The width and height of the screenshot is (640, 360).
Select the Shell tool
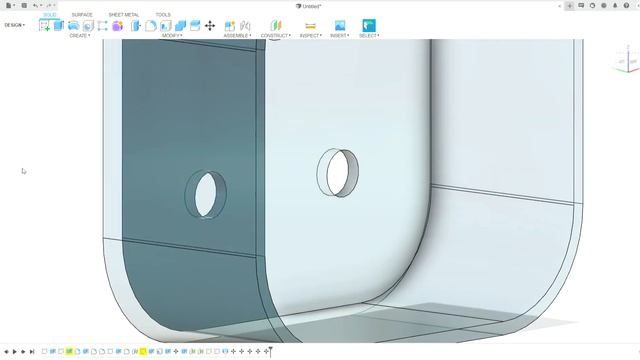(x=165, y=26)
